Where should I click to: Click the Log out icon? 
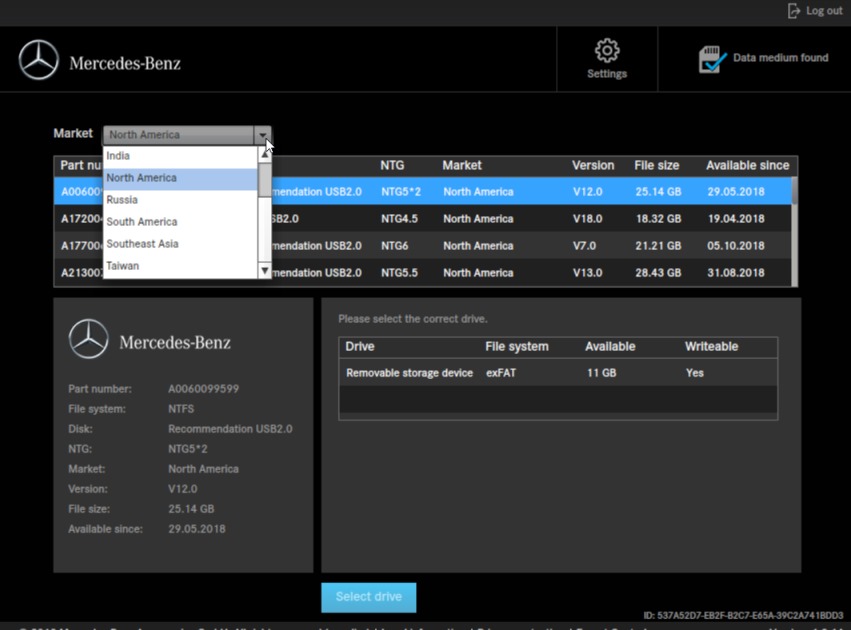click(793, 11)
